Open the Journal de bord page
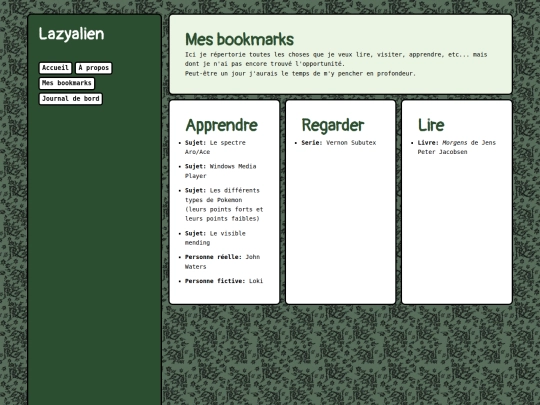 (71, 99)
